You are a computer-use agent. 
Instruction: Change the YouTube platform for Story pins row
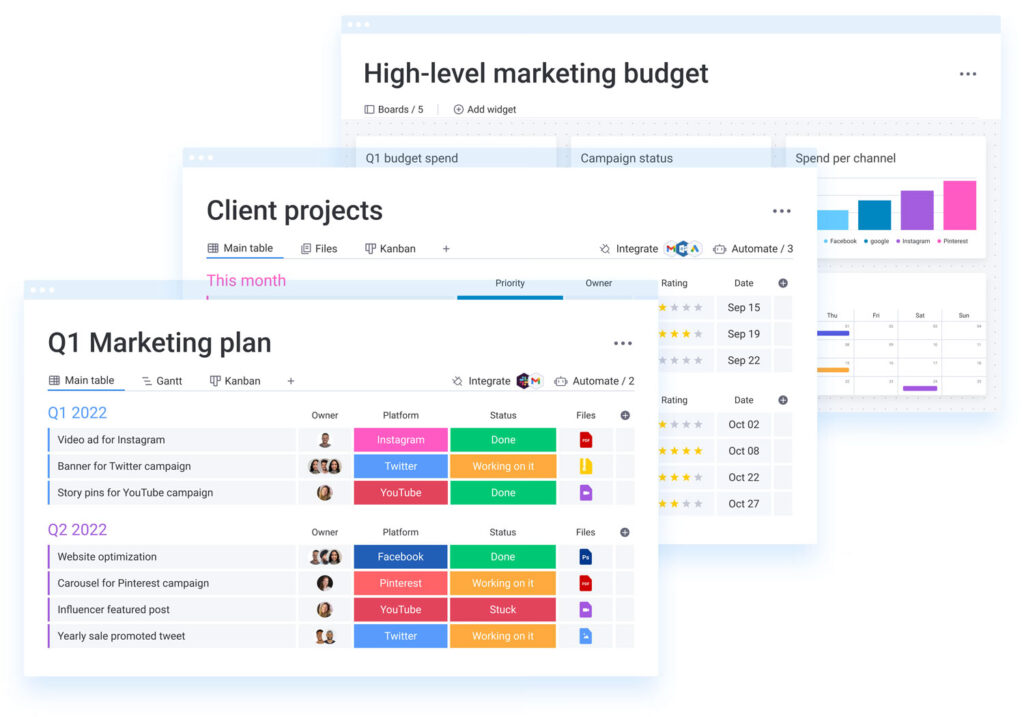401,492
